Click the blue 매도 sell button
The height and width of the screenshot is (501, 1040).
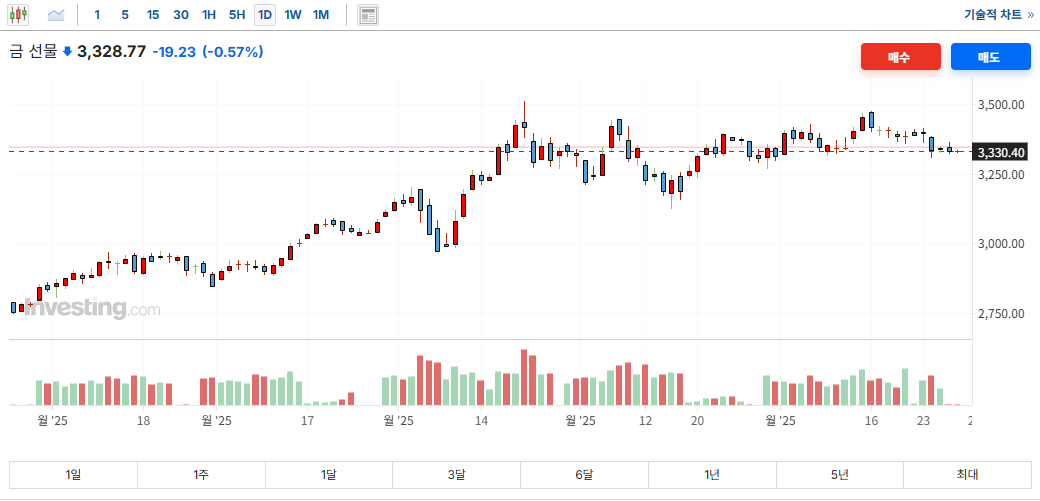click(x=991, y=56)
